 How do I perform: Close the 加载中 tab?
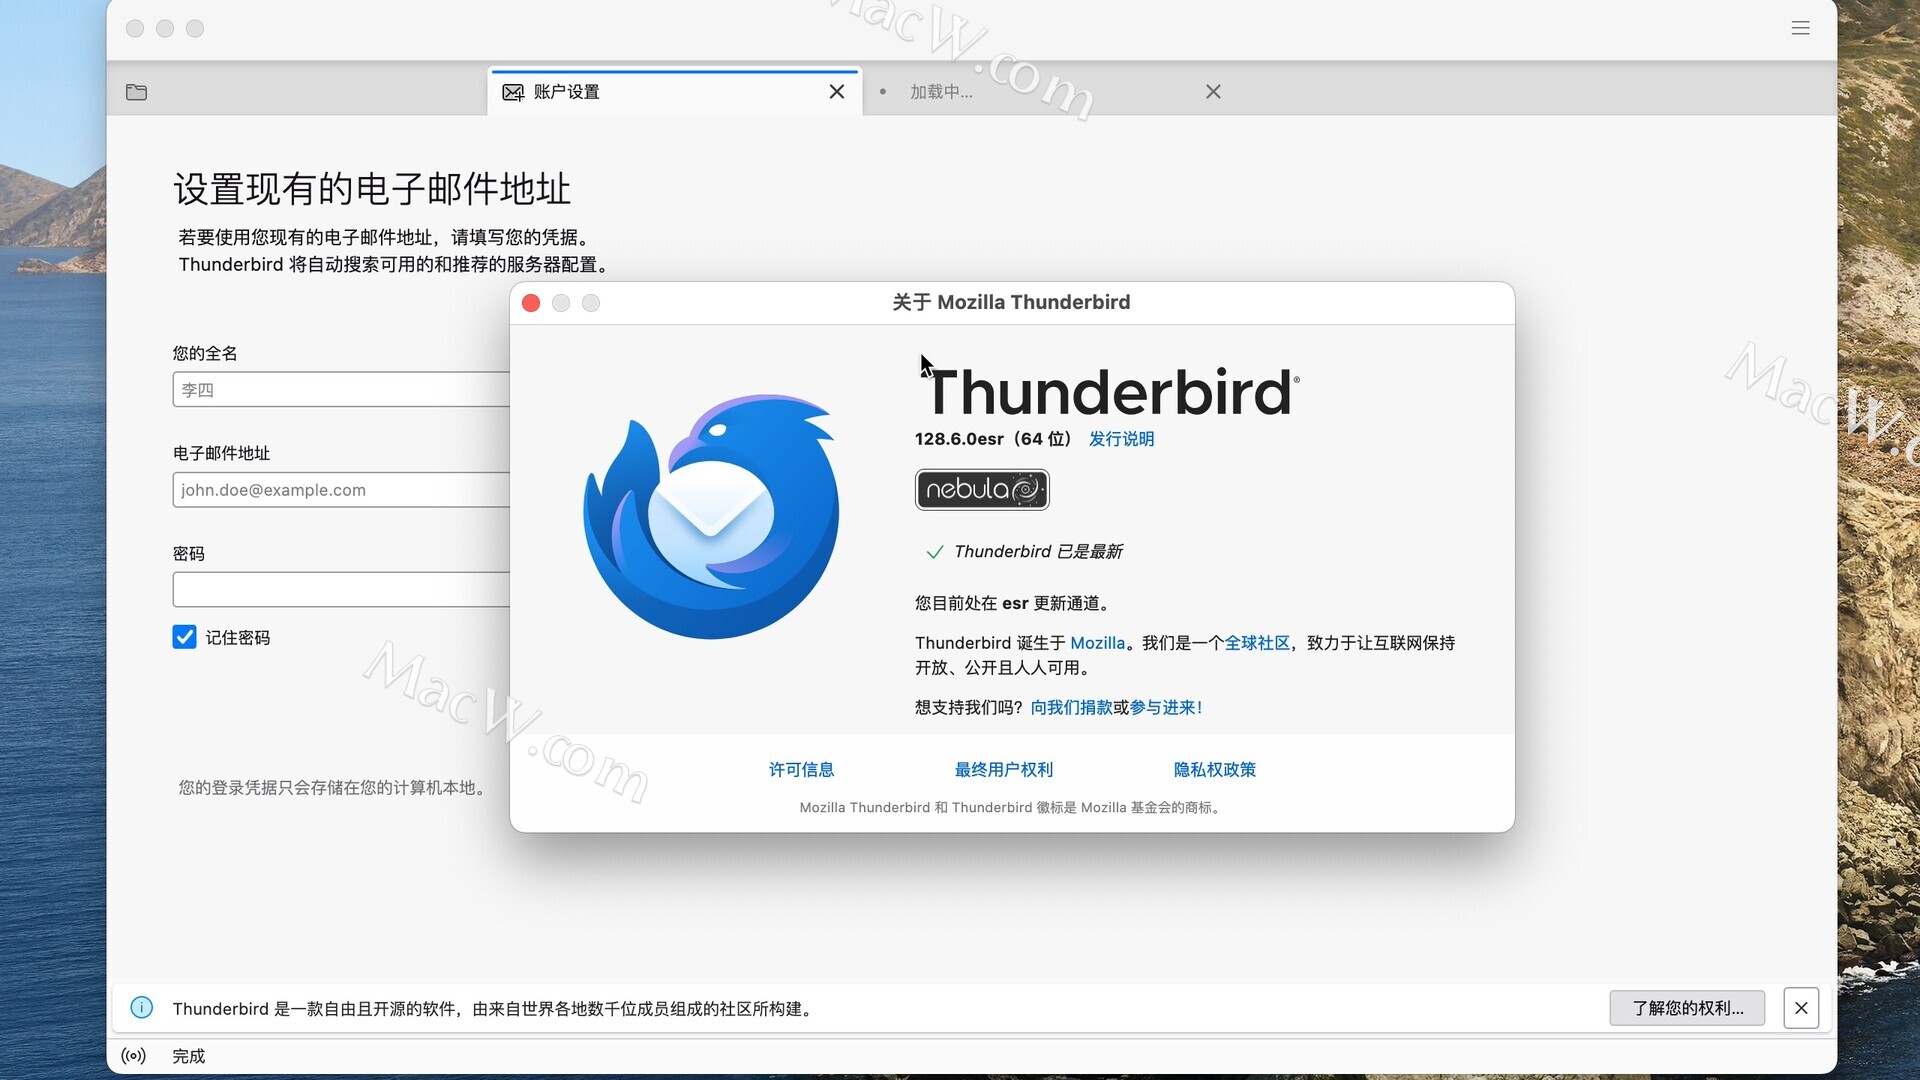[x=1213, y=92]
